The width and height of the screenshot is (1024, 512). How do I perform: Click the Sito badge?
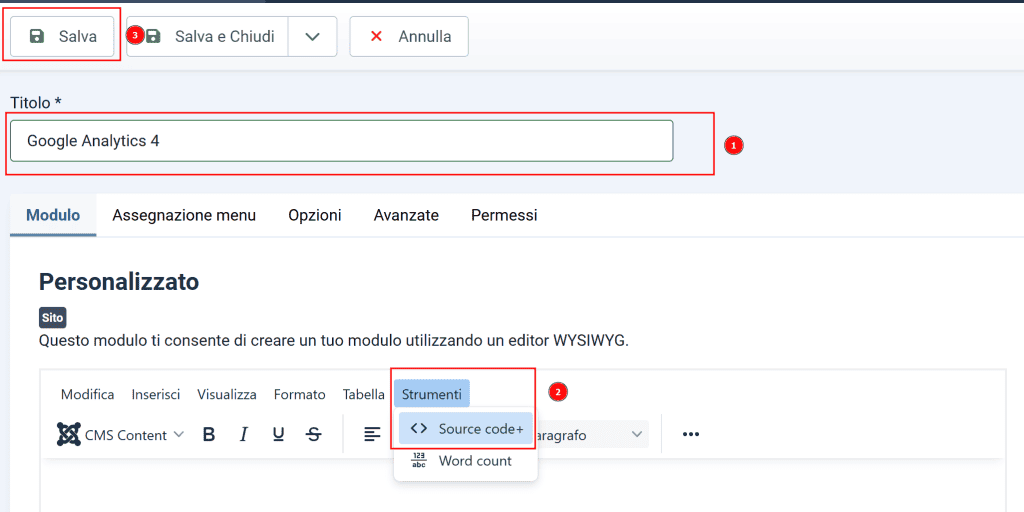[53, 318]
